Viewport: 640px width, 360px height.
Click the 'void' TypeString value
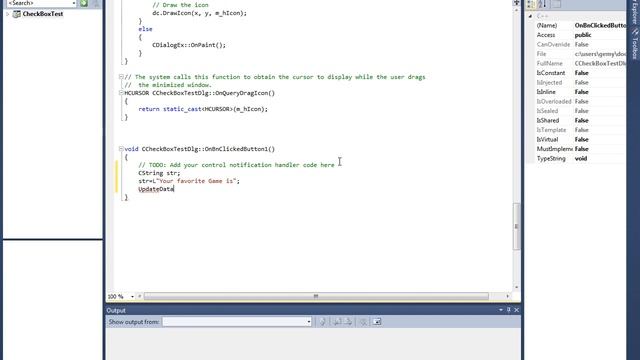coord(581,158)
